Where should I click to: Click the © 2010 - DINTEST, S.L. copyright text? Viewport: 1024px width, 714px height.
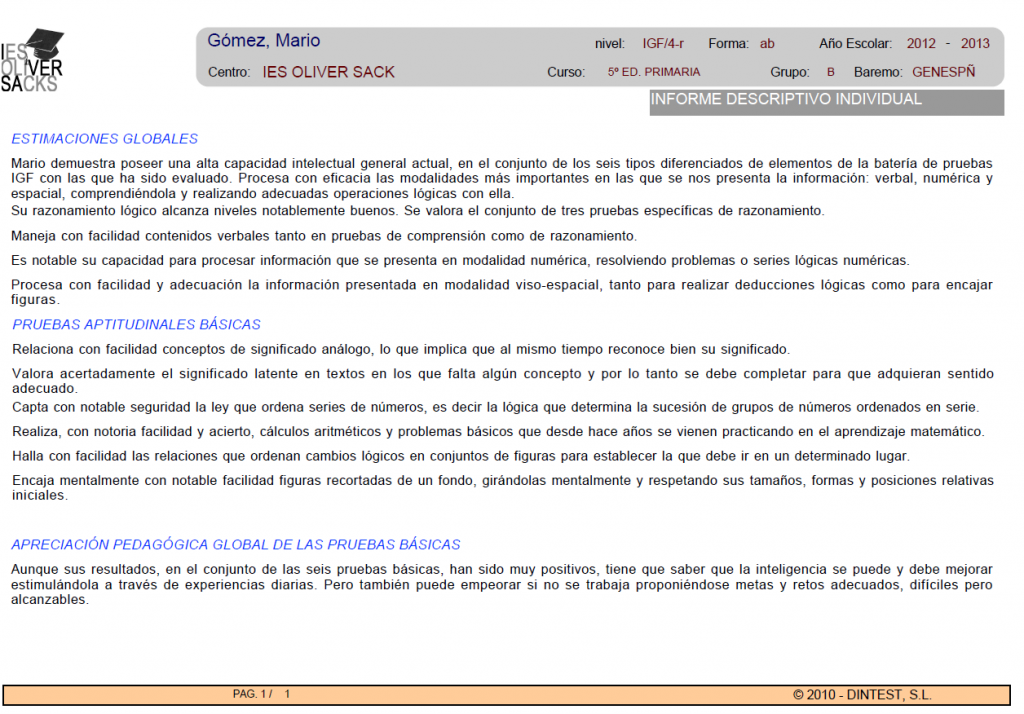click(x=862, y=694)
